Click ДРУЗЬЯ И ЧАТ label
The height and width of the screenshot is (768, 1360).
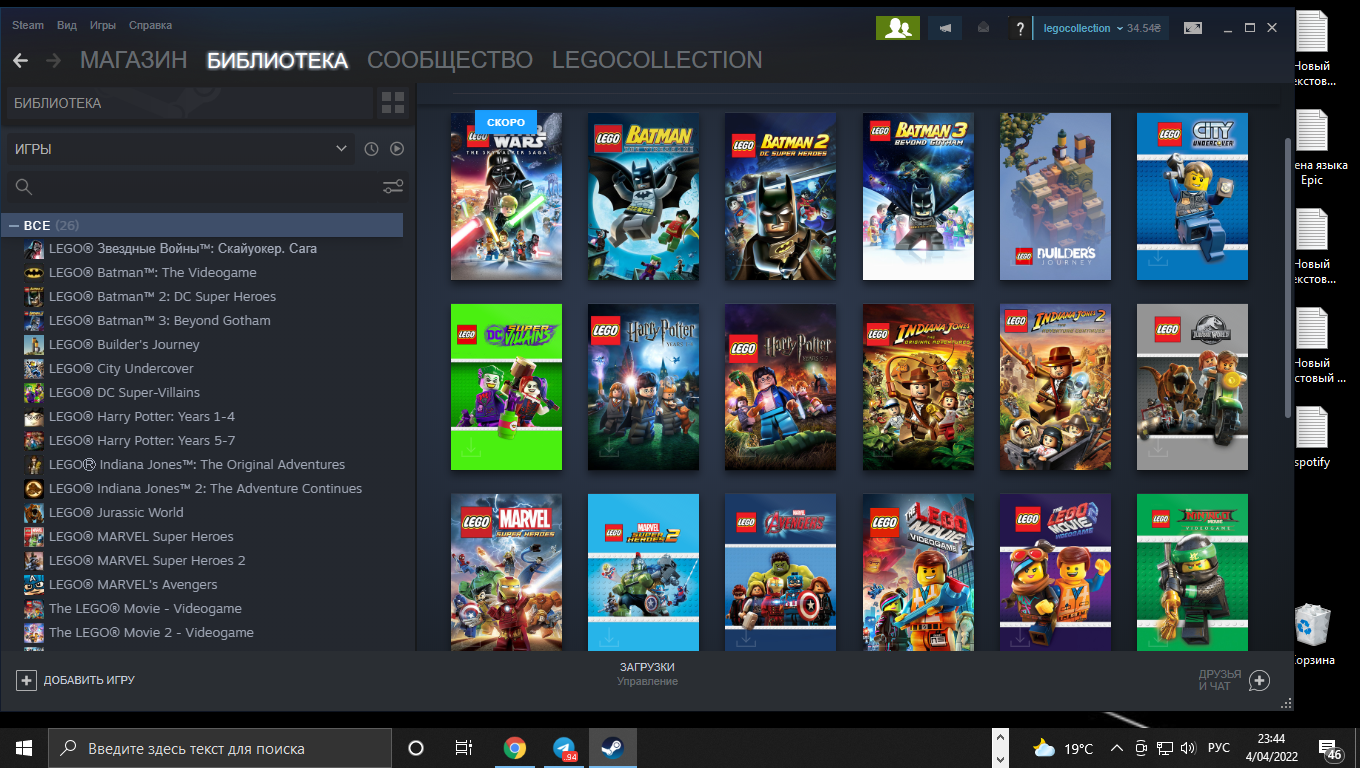click(x=1220, y=680)
